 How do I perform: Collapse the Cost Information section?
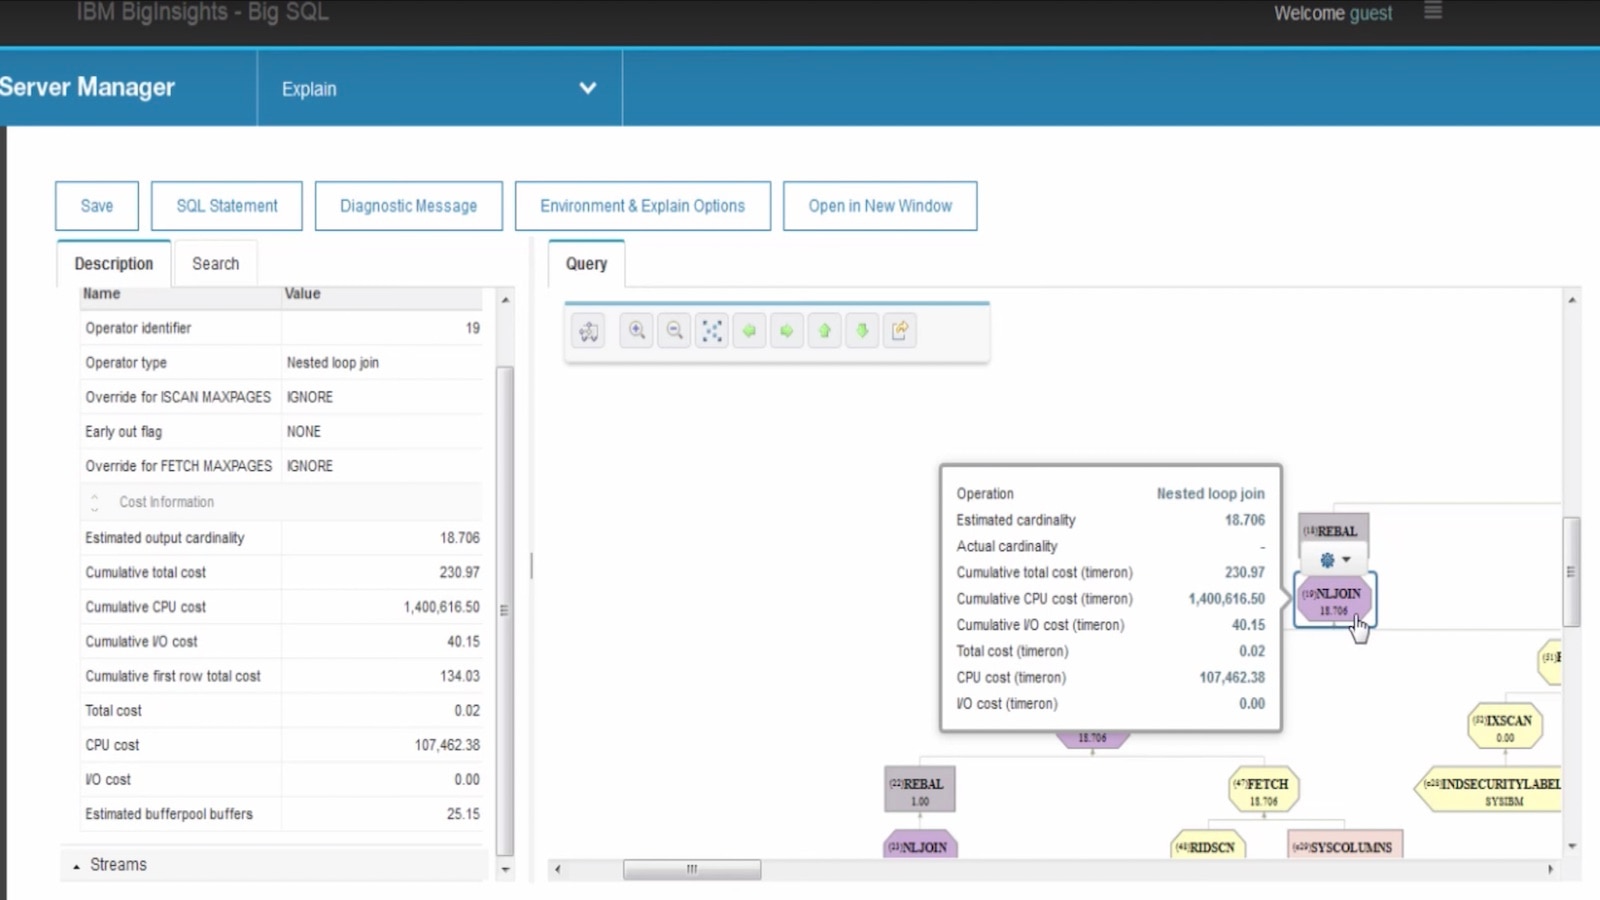[x=94, y=501]
